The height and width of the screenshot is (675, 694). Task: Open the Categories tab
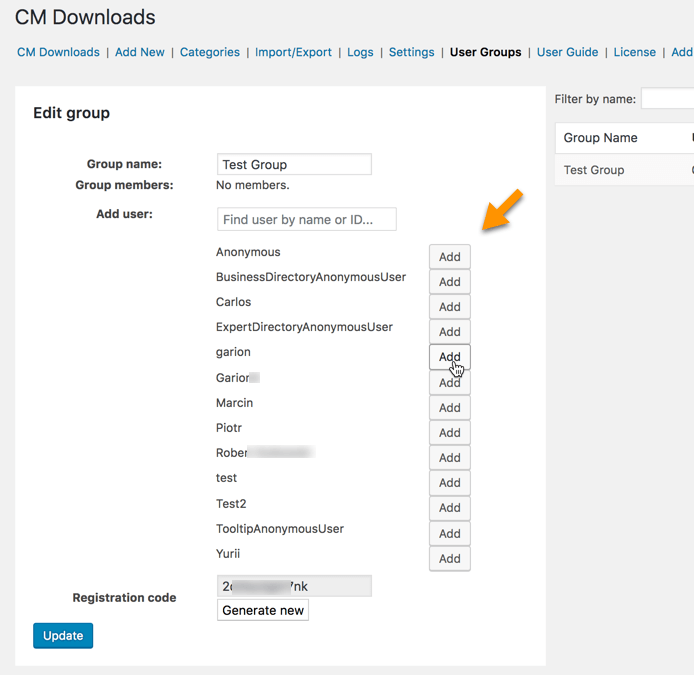210,52
